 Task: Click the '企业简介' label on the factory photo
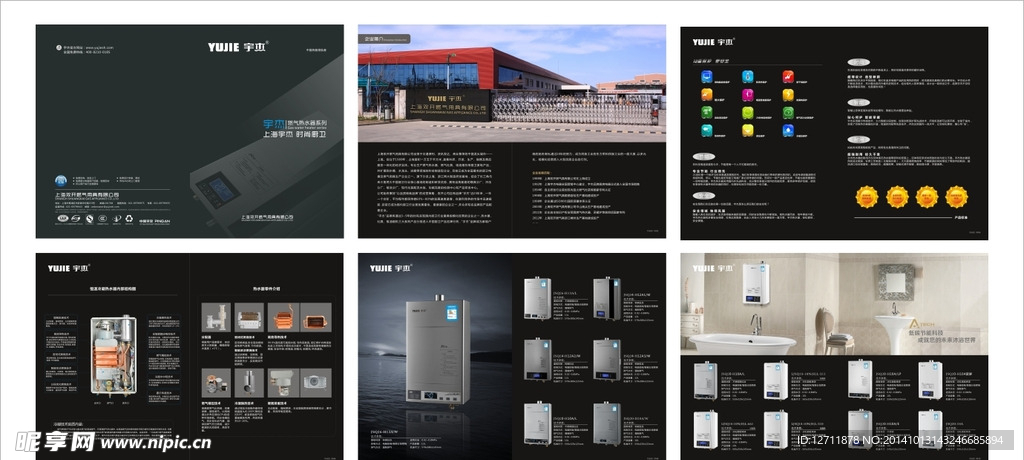click(x=385, y=39)
